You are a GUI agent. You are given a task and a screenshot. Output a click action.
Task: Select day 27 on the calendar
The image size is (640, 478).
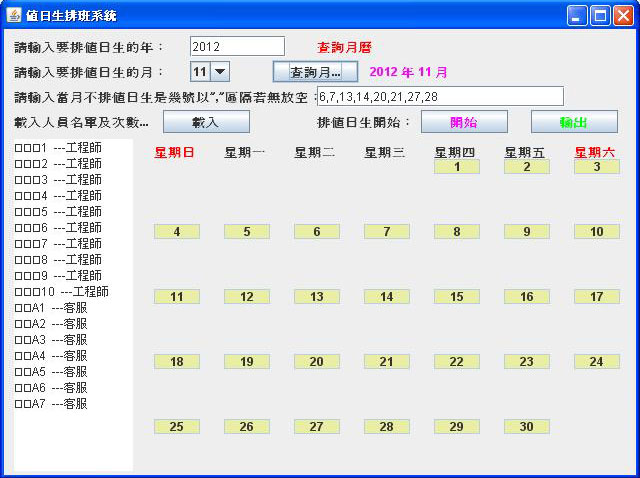pos(317,427)
